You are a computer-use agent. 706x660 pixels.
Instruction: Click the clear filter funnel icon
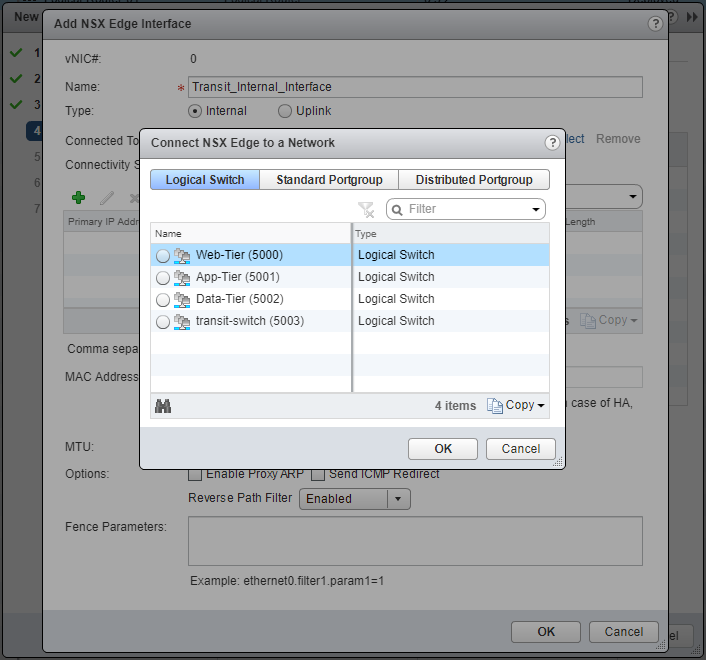click(366, 209)
